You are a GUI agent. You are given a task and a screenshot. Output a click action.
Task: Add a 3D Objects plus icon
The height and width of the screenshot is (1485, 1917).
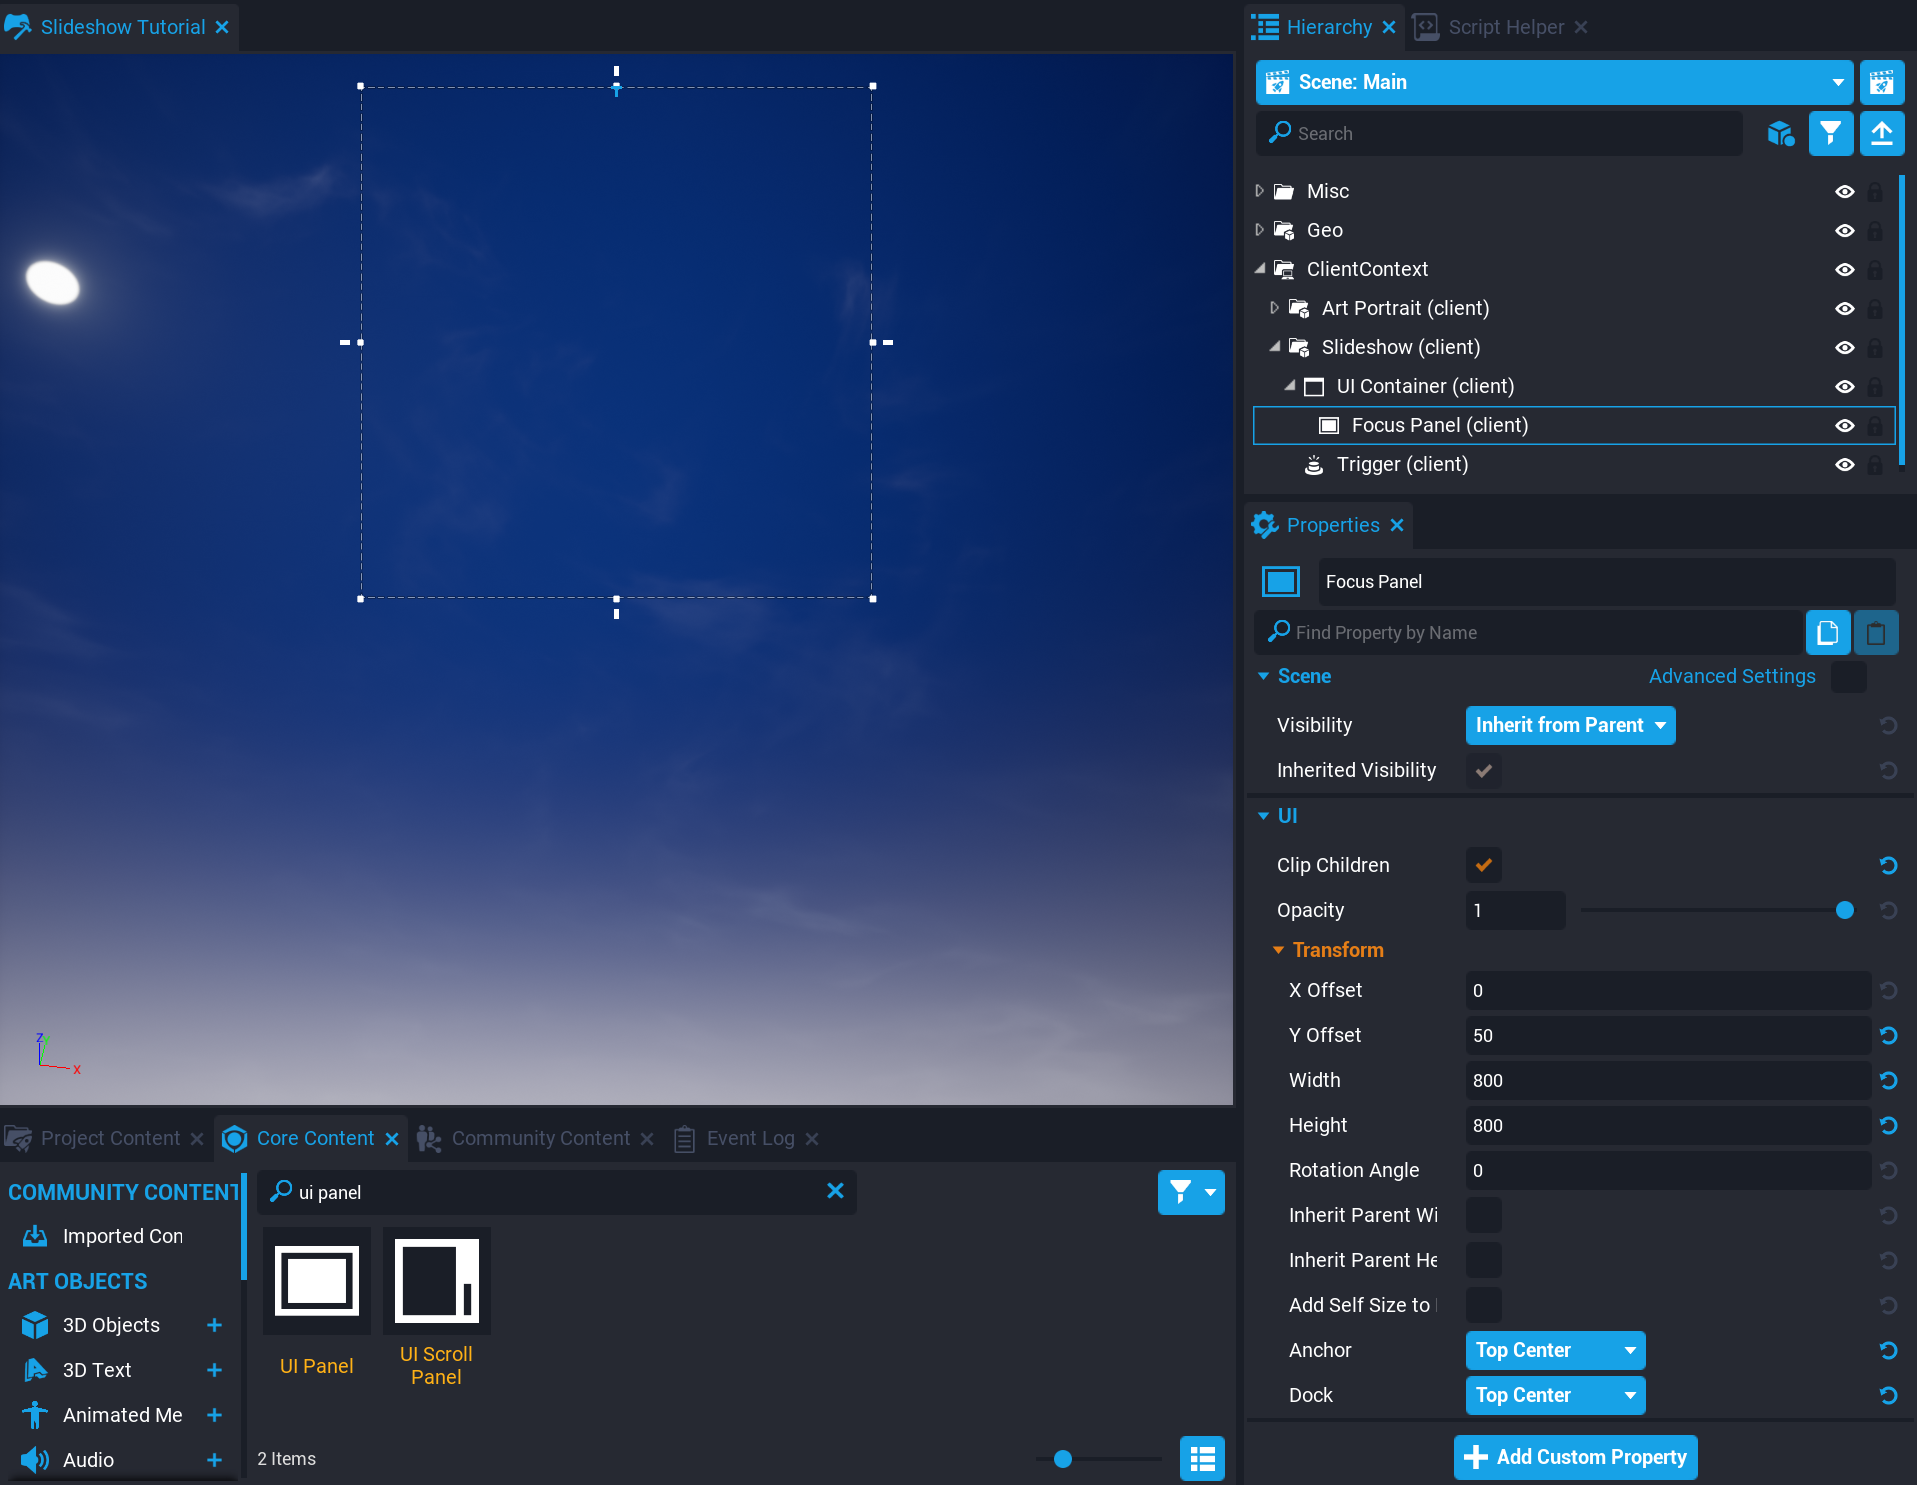(x=214, y=1325)
